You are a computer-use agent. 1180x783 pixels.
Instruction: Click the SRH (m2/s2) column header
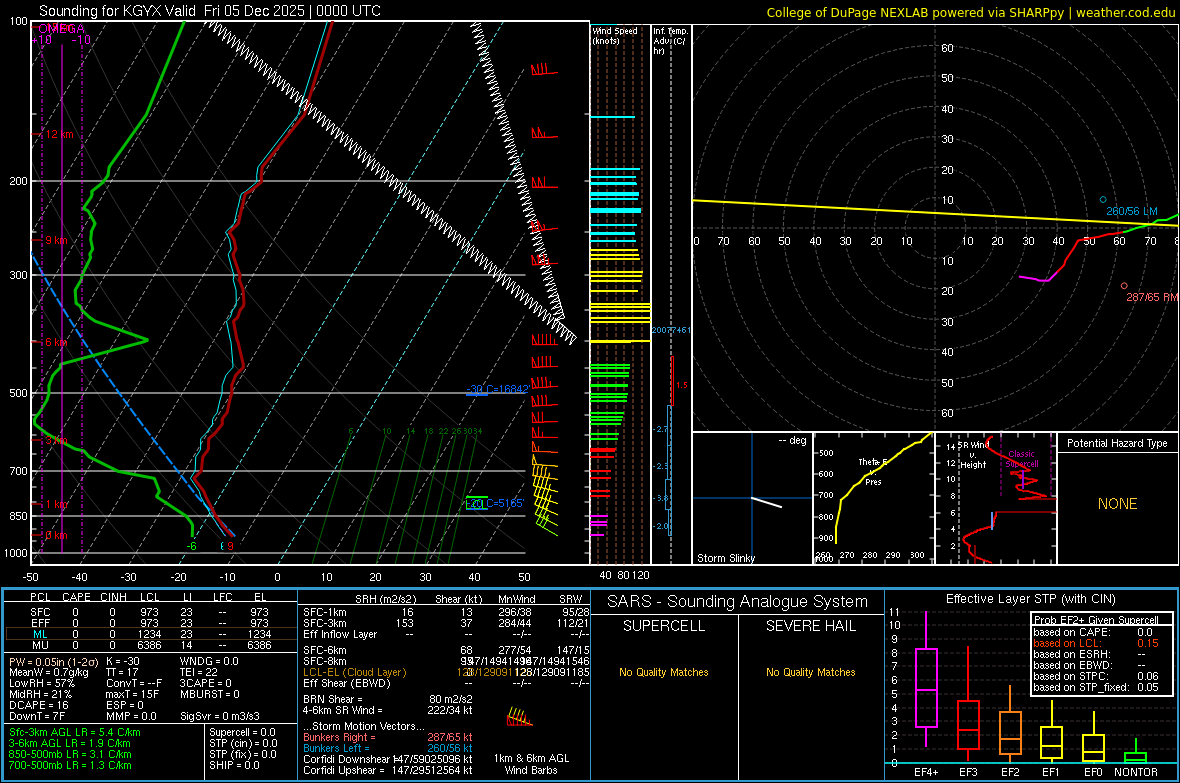pos(385,599)
